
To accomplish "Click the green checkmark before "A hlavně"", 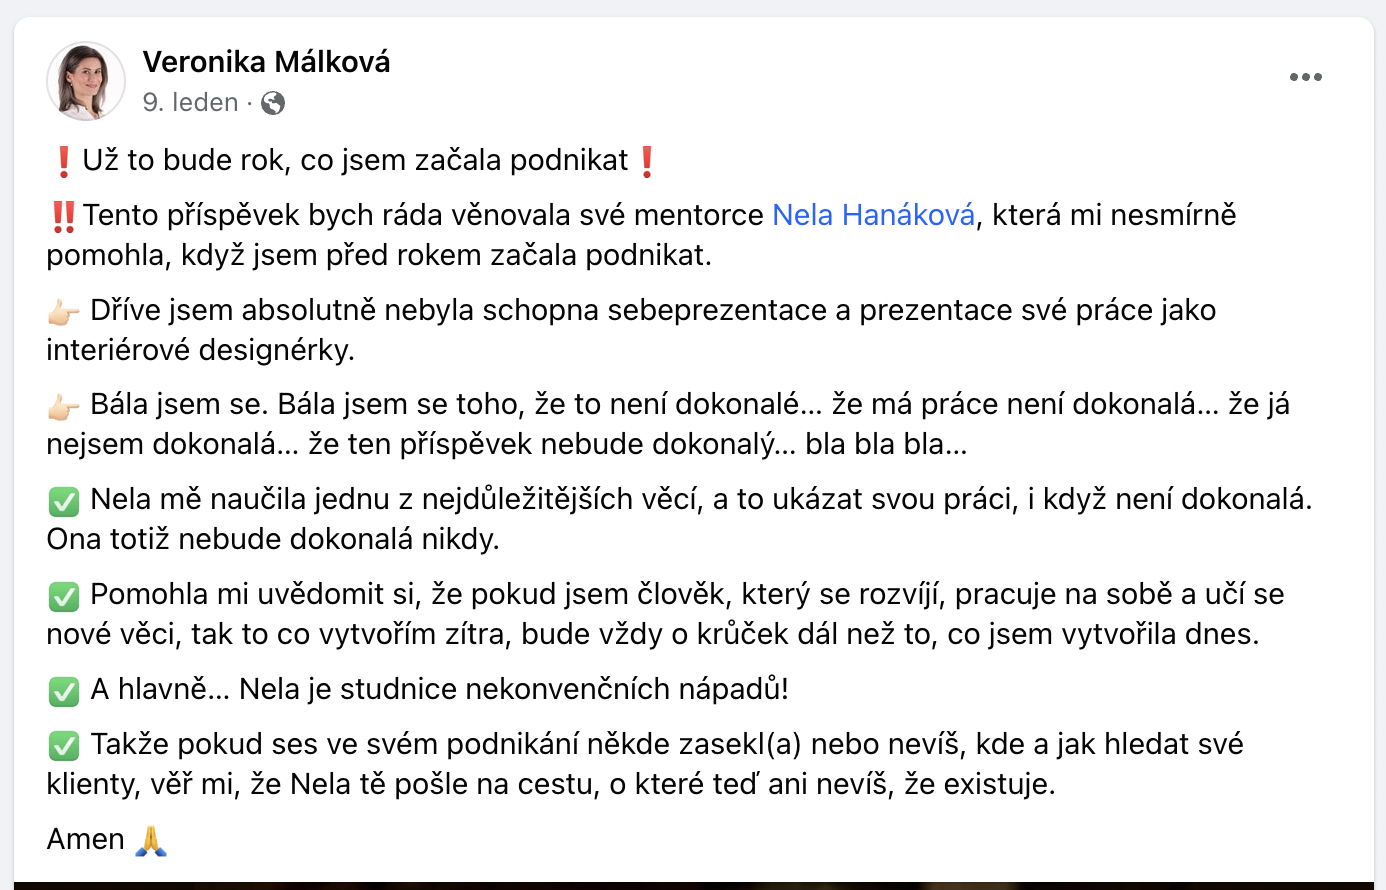I will click(x=64, y=691).
